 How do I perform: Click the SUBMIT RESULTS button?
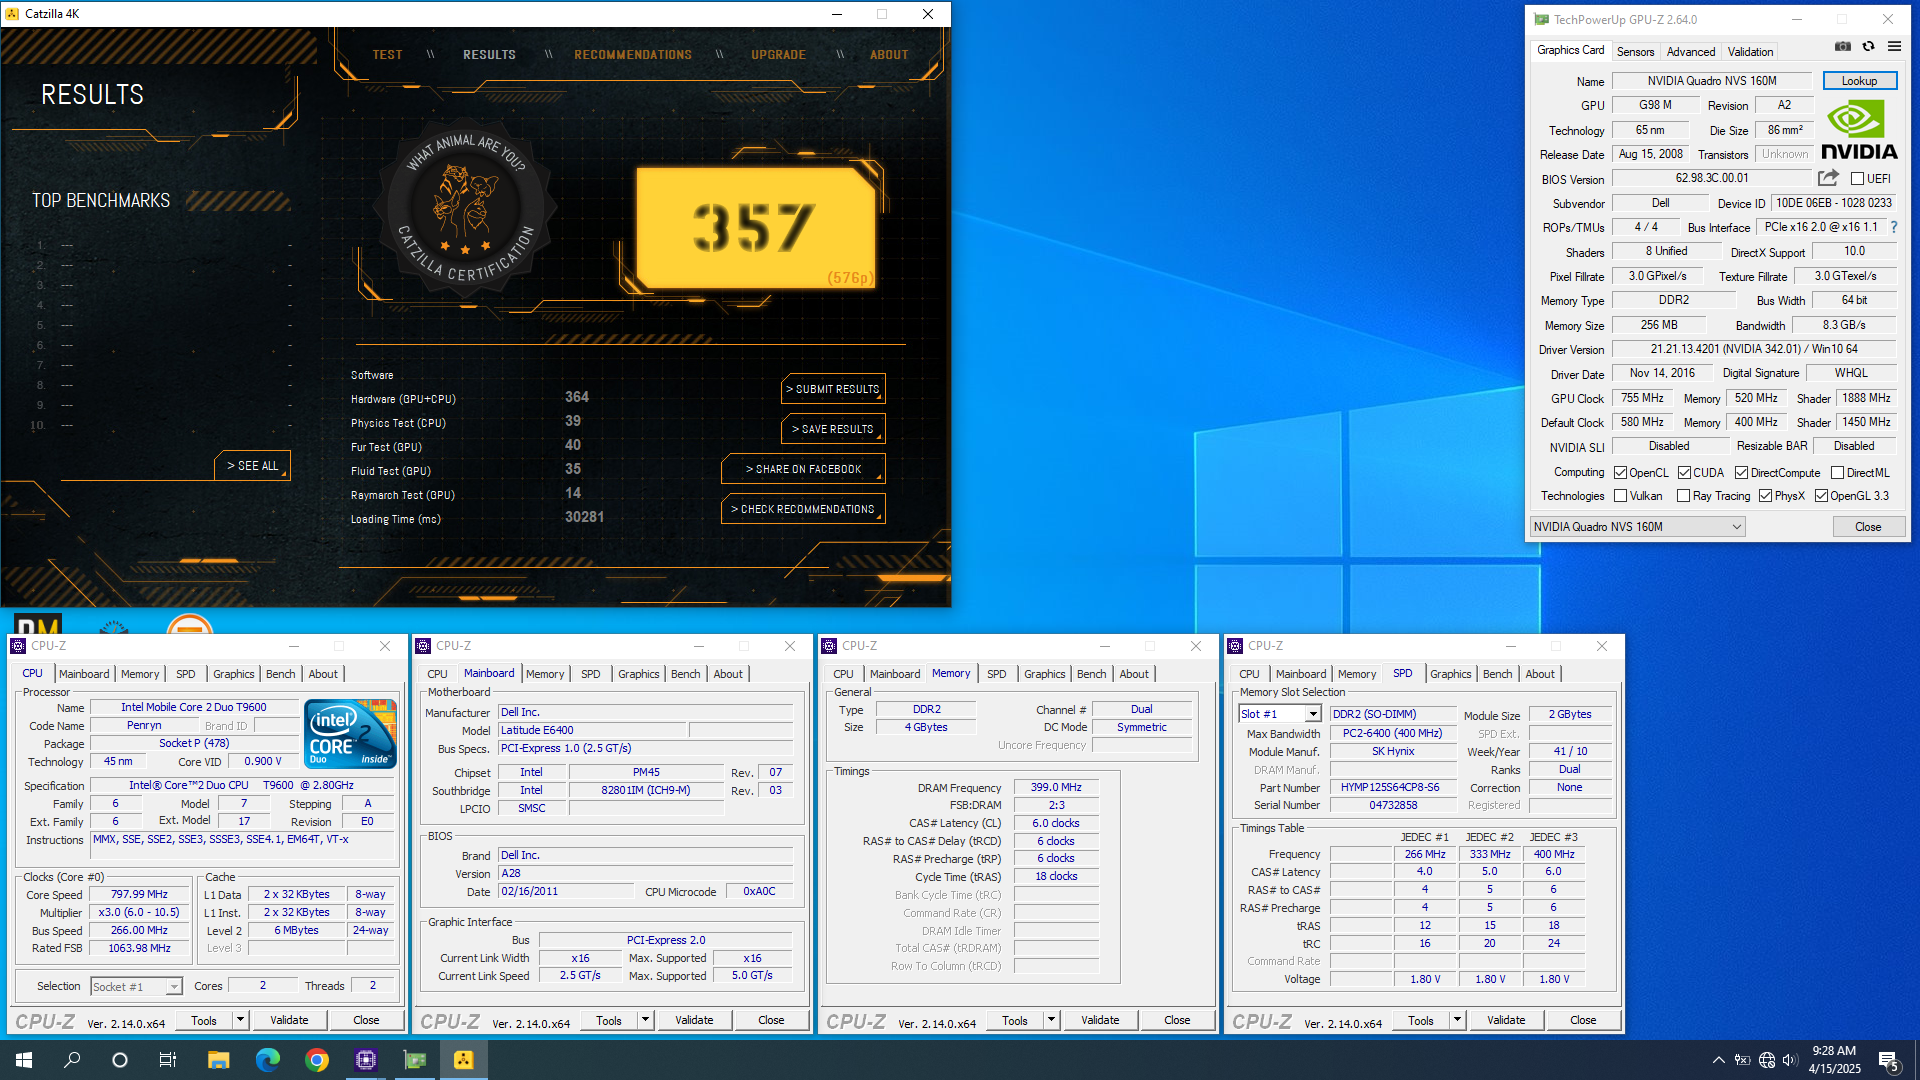coord(832,389)
